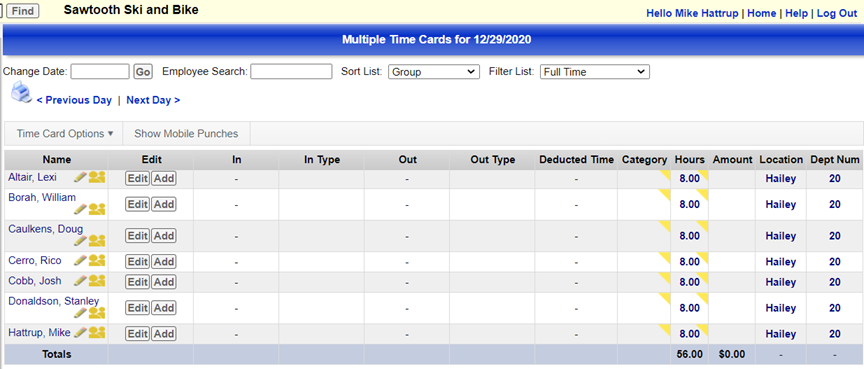Click Edit for Altair, Lexi
The width and height of the screenshot is (864, 369).
click(x=137, y=178)
